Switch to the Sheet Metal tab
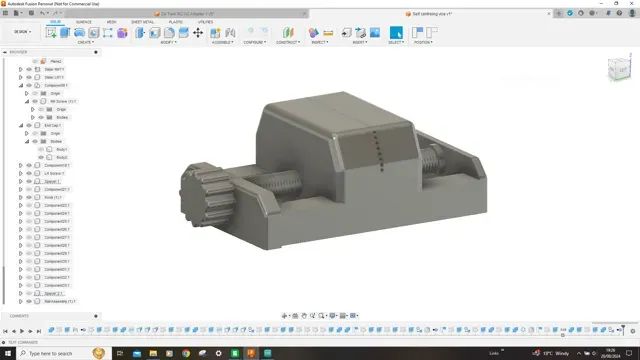This screenshot has width=640, height=360. pos(142,22)
